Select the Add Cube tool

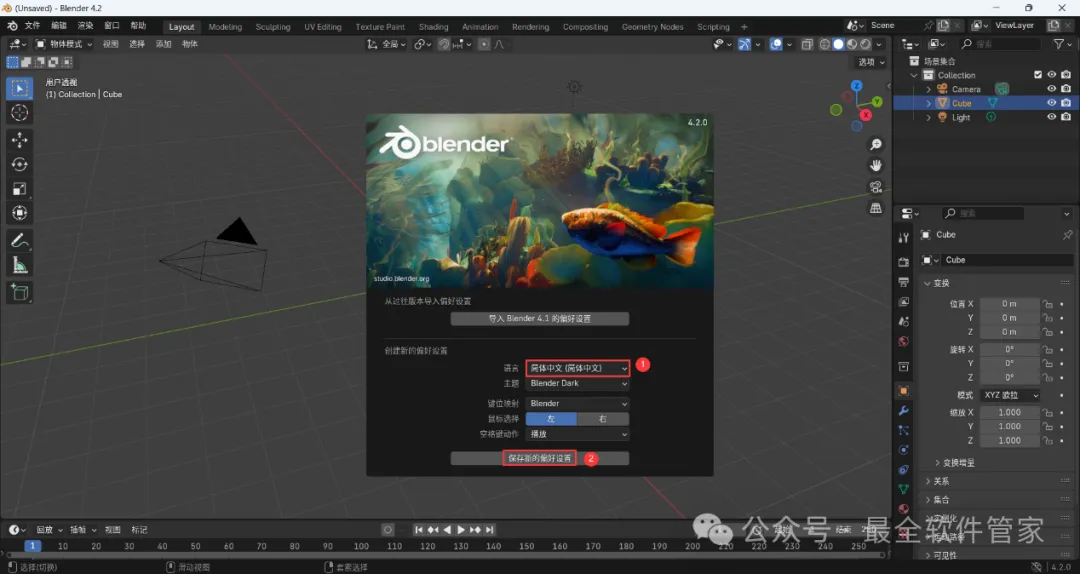tap(19, 292)
